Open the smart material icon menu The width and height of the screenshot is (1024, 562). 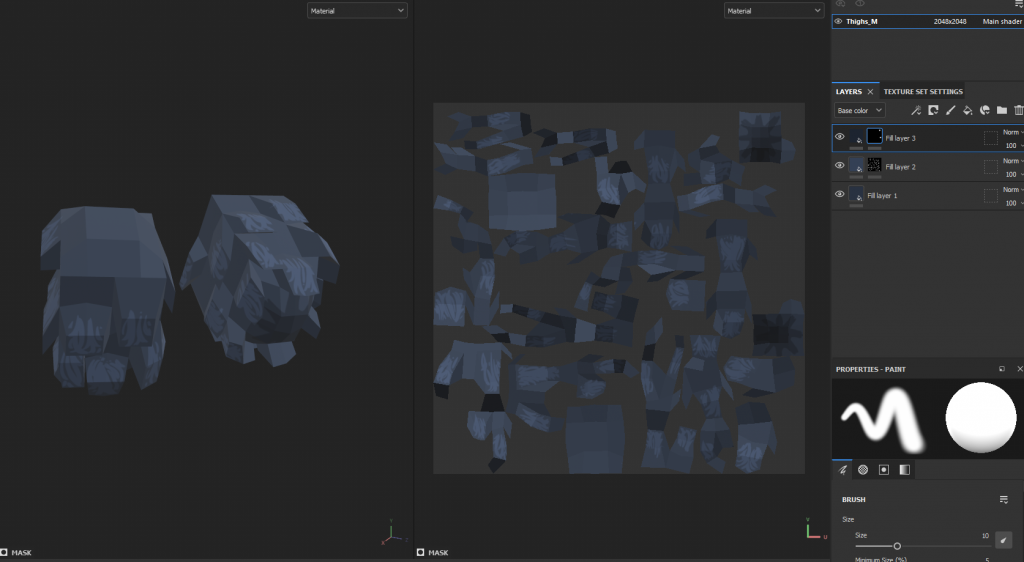click(985, 110)
